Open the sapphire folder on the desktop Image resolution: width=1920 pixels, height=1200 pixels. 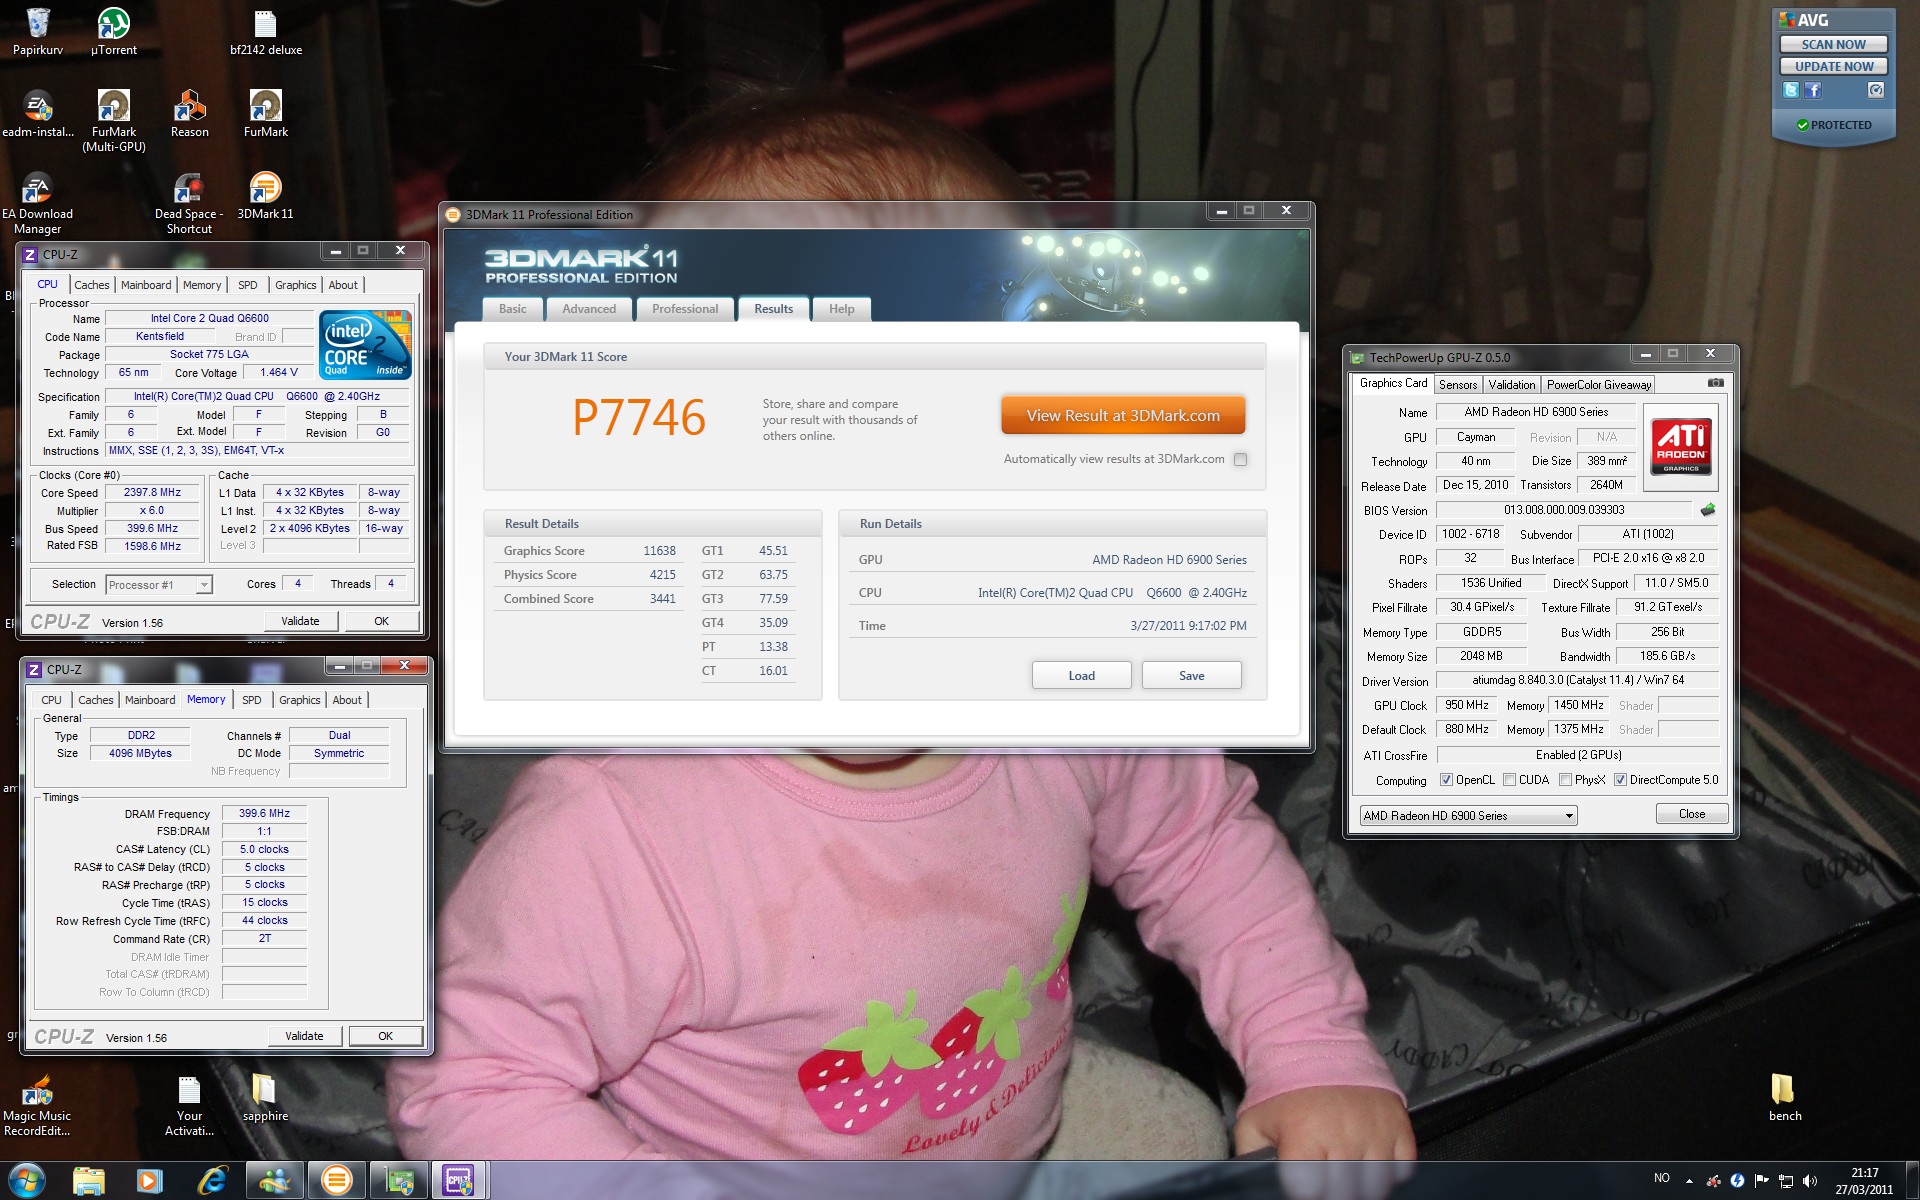point(265,1098)
